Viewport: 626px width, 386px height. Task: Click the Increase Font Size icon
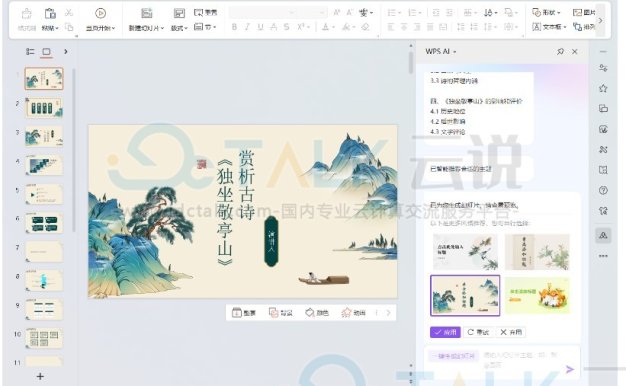[337, 13]
